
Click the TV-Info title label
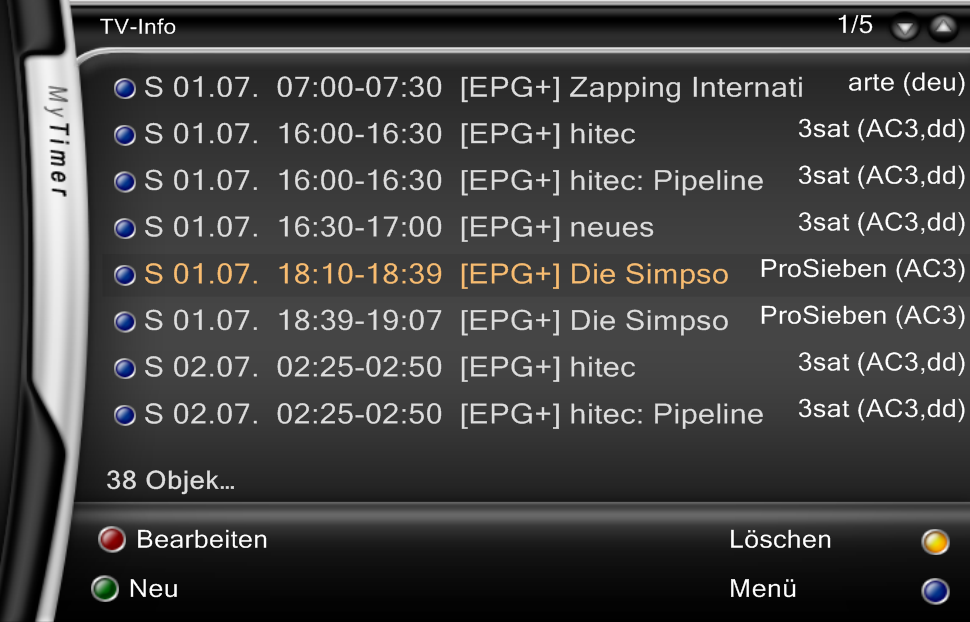(x=138, y=27)
